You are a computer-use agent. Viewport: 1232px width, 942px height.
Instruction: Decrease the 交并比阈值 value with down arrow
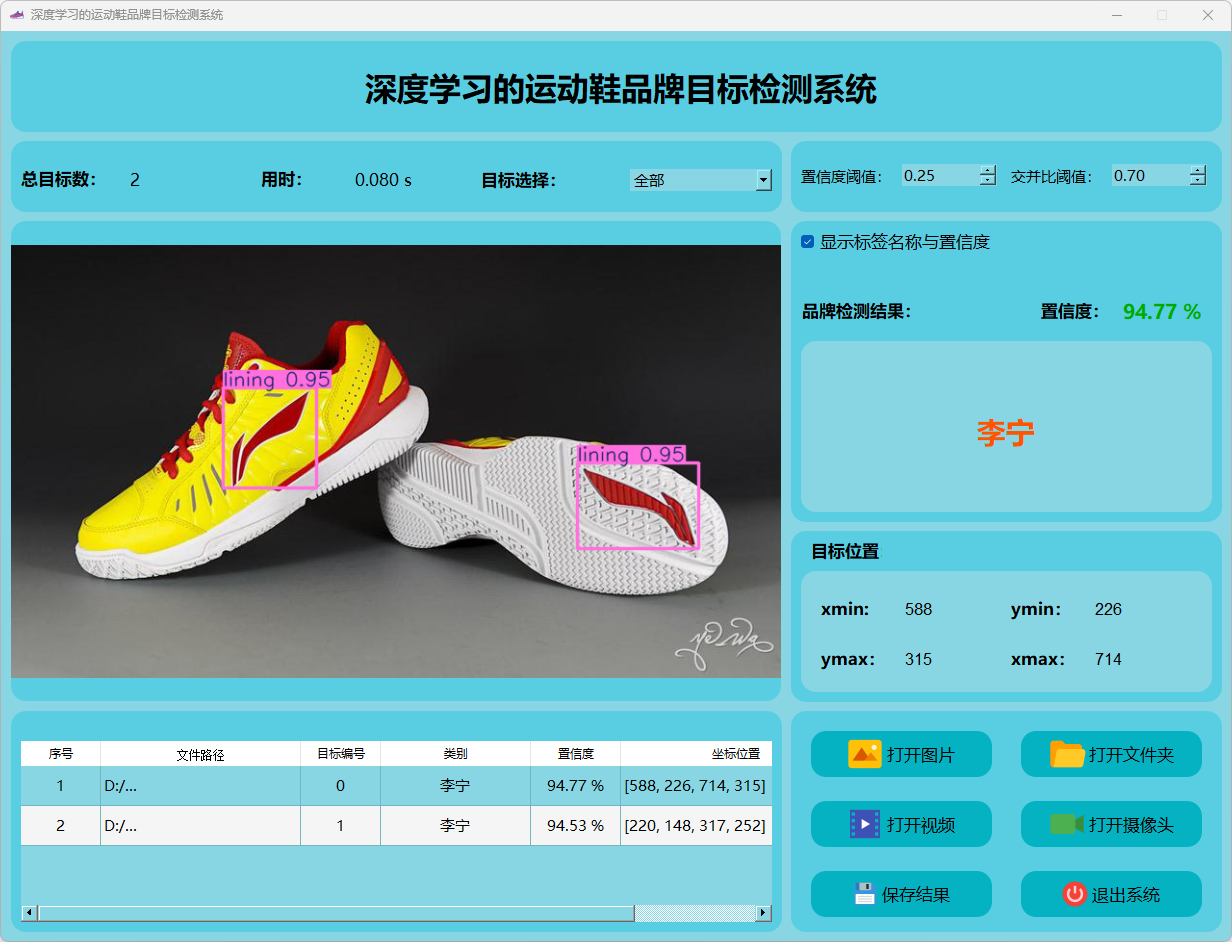(x=1198, y=181)
